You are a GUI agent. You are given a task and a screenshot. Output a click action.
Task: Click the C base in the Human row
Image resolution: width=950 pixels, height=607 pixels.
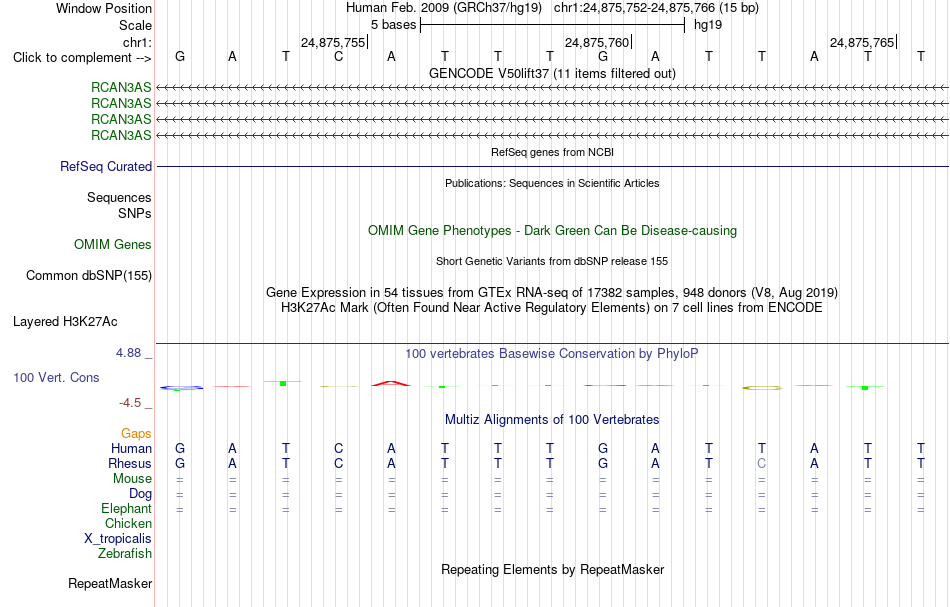(338, 448)
